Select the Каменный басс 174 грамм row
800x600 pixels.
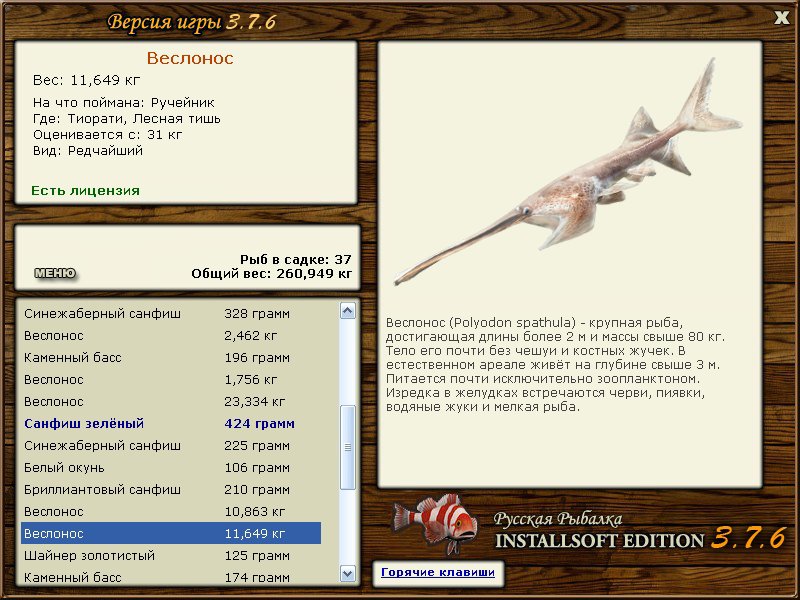(171, 577)
